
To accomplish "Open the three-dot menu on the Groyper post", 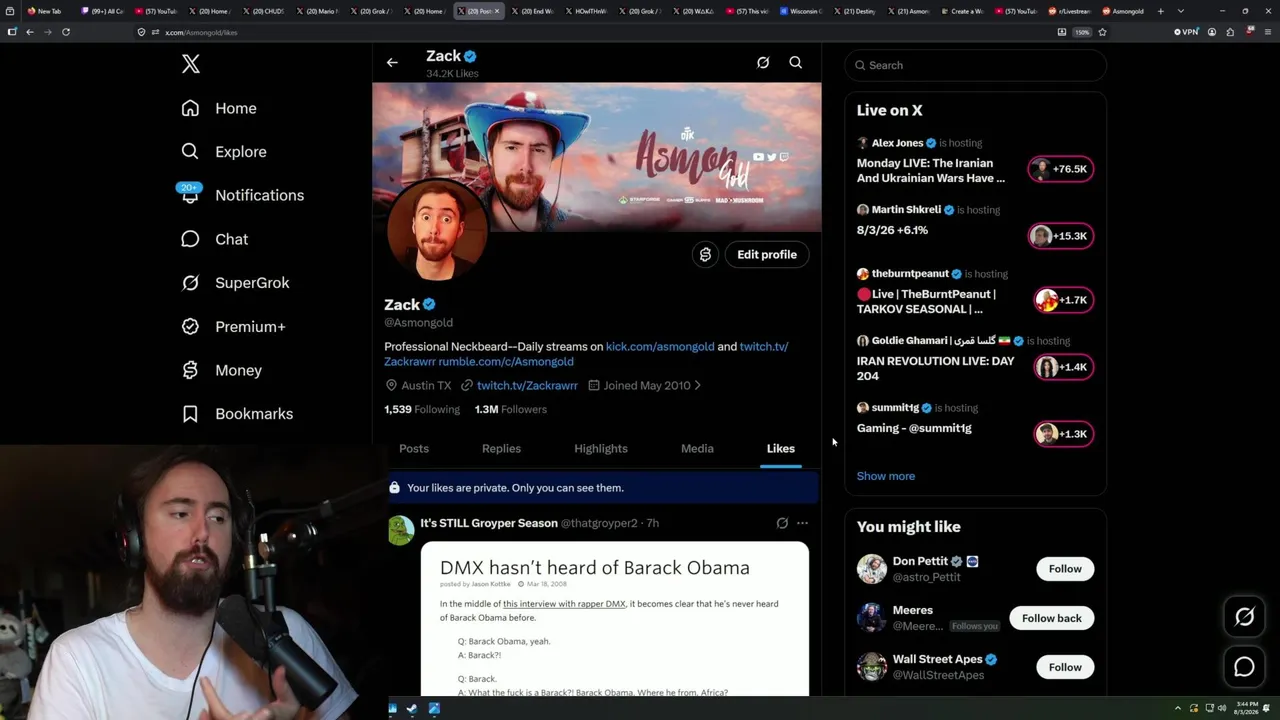I will pos(802,523).
